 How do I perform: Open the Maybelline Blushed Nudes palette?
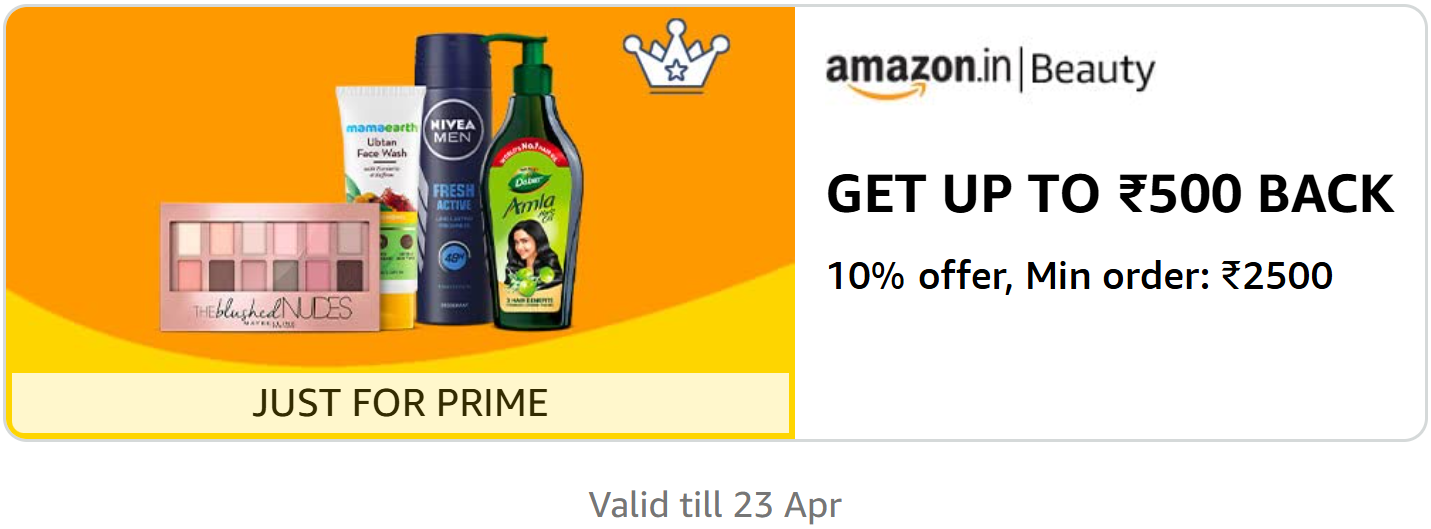click(271, 267)
